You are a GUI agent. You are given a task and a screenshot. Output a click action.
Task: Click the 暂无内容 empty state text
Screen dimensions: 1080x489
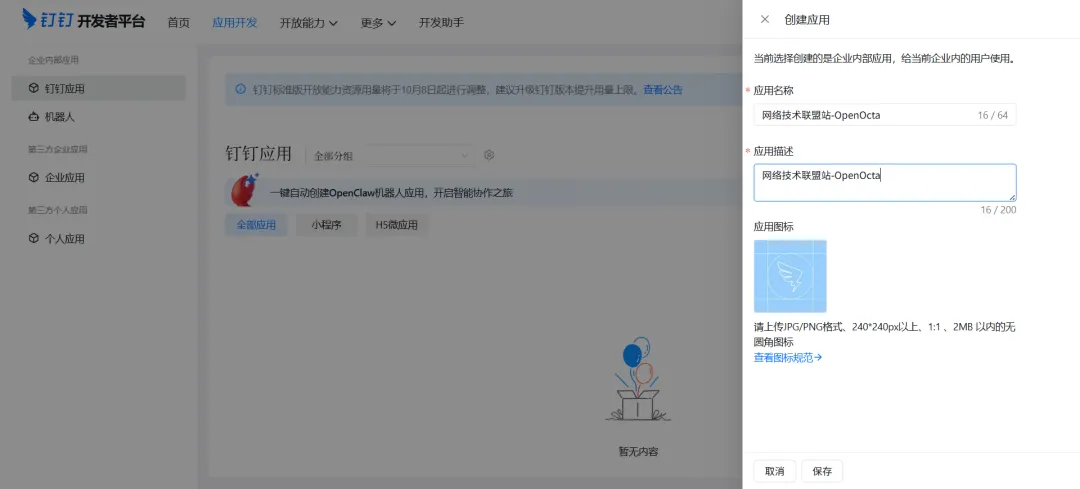click(638, 452)
